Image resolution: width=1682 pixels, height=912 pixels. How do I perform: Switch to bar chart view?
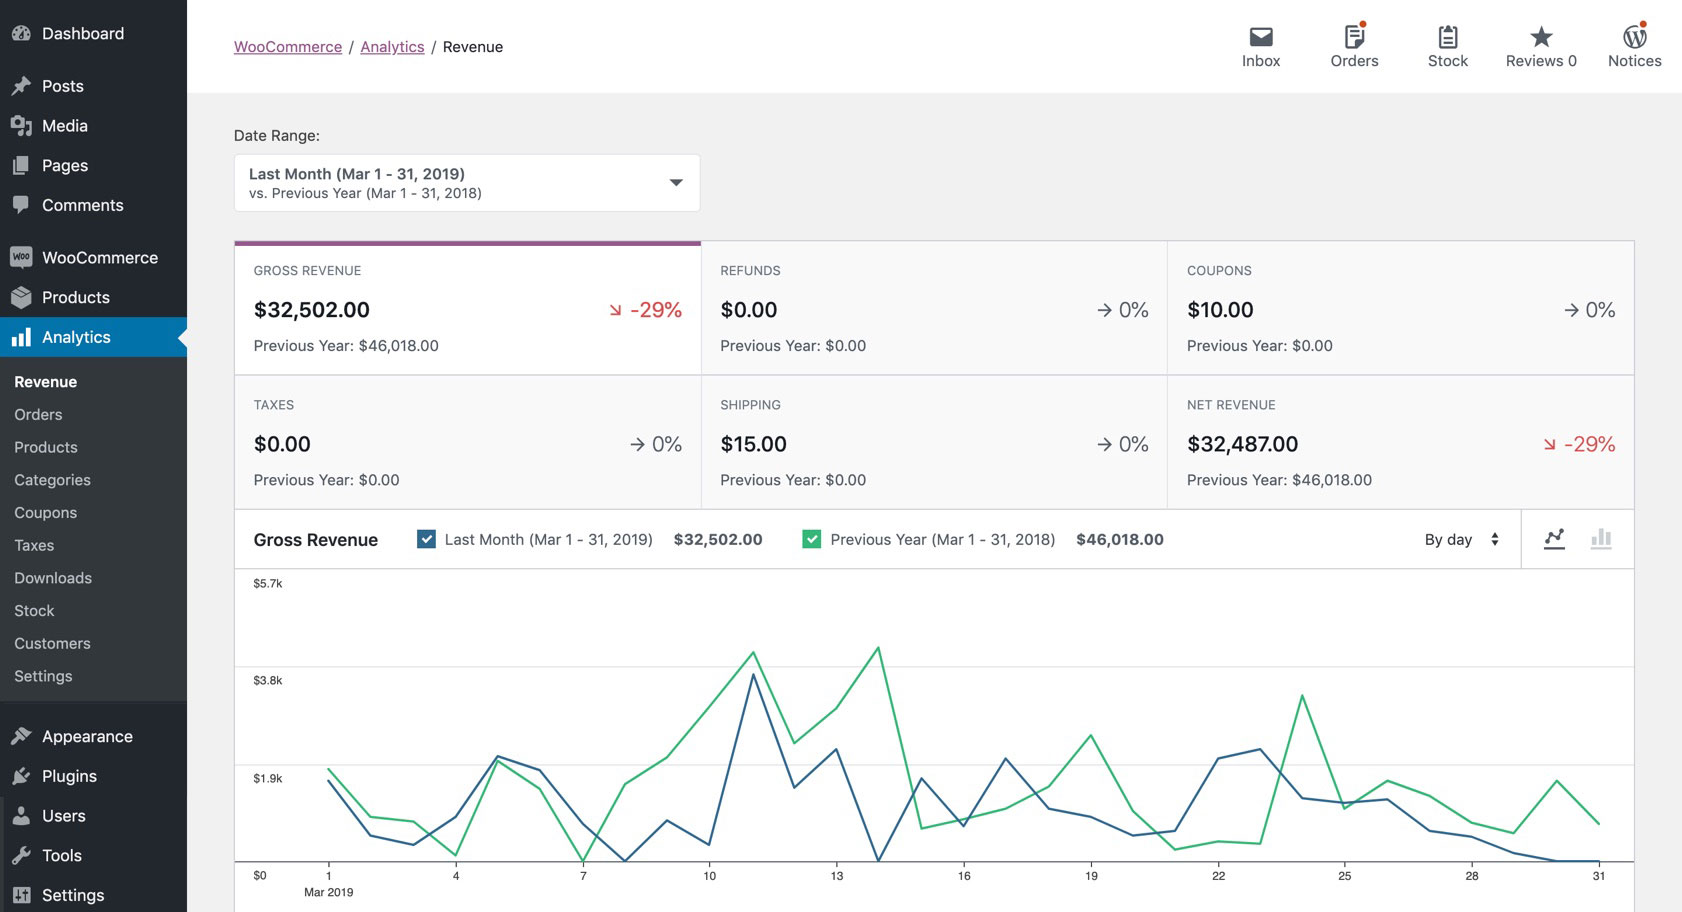click(x=1601, y=539)
